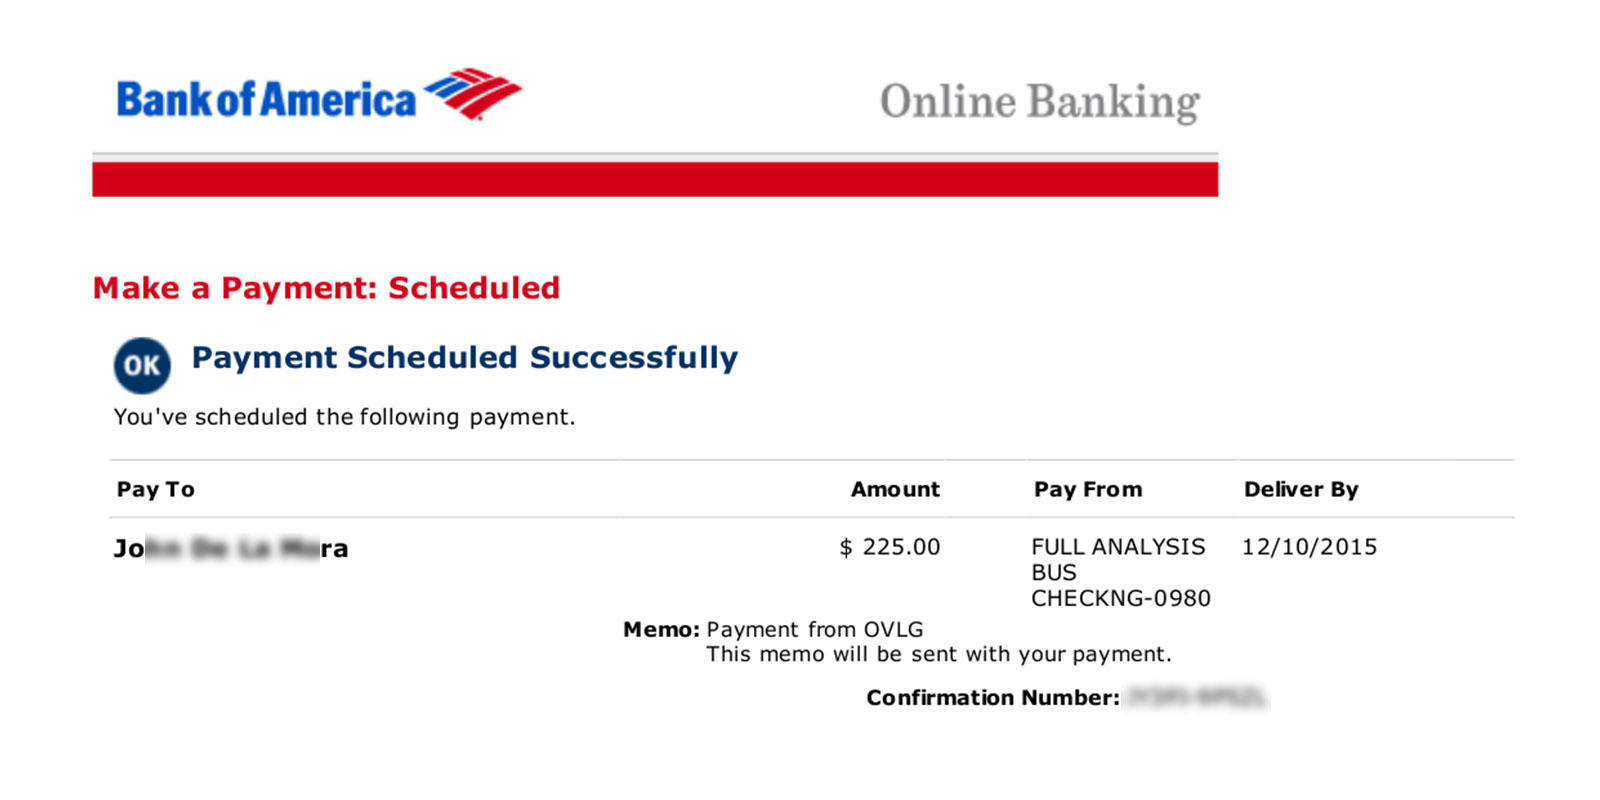Click the blurred confirmation number value
The width and height of the screenshot is (1600, 800).
[x=1196, y=697]
